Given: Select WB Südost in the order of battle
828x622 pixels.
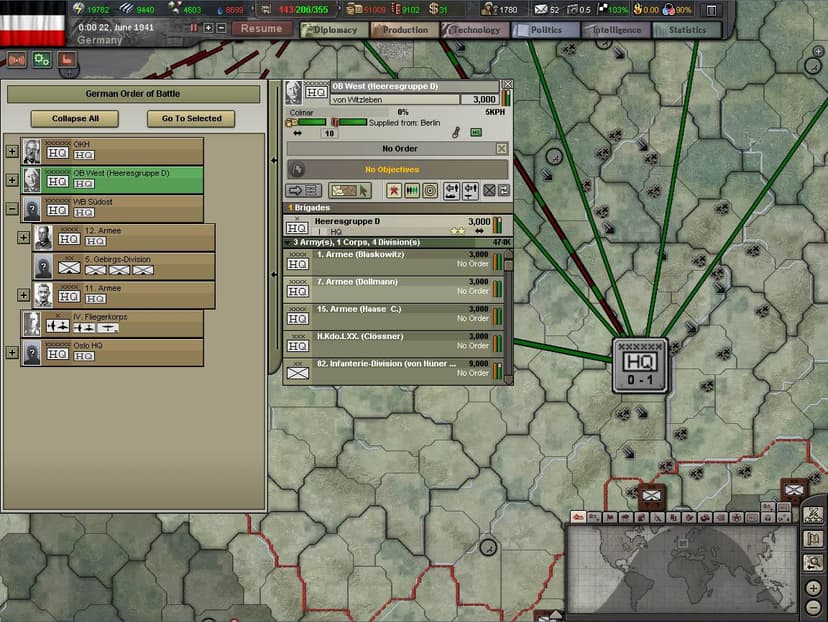Looking at the screenshot, I should click(x=112, y=209).
